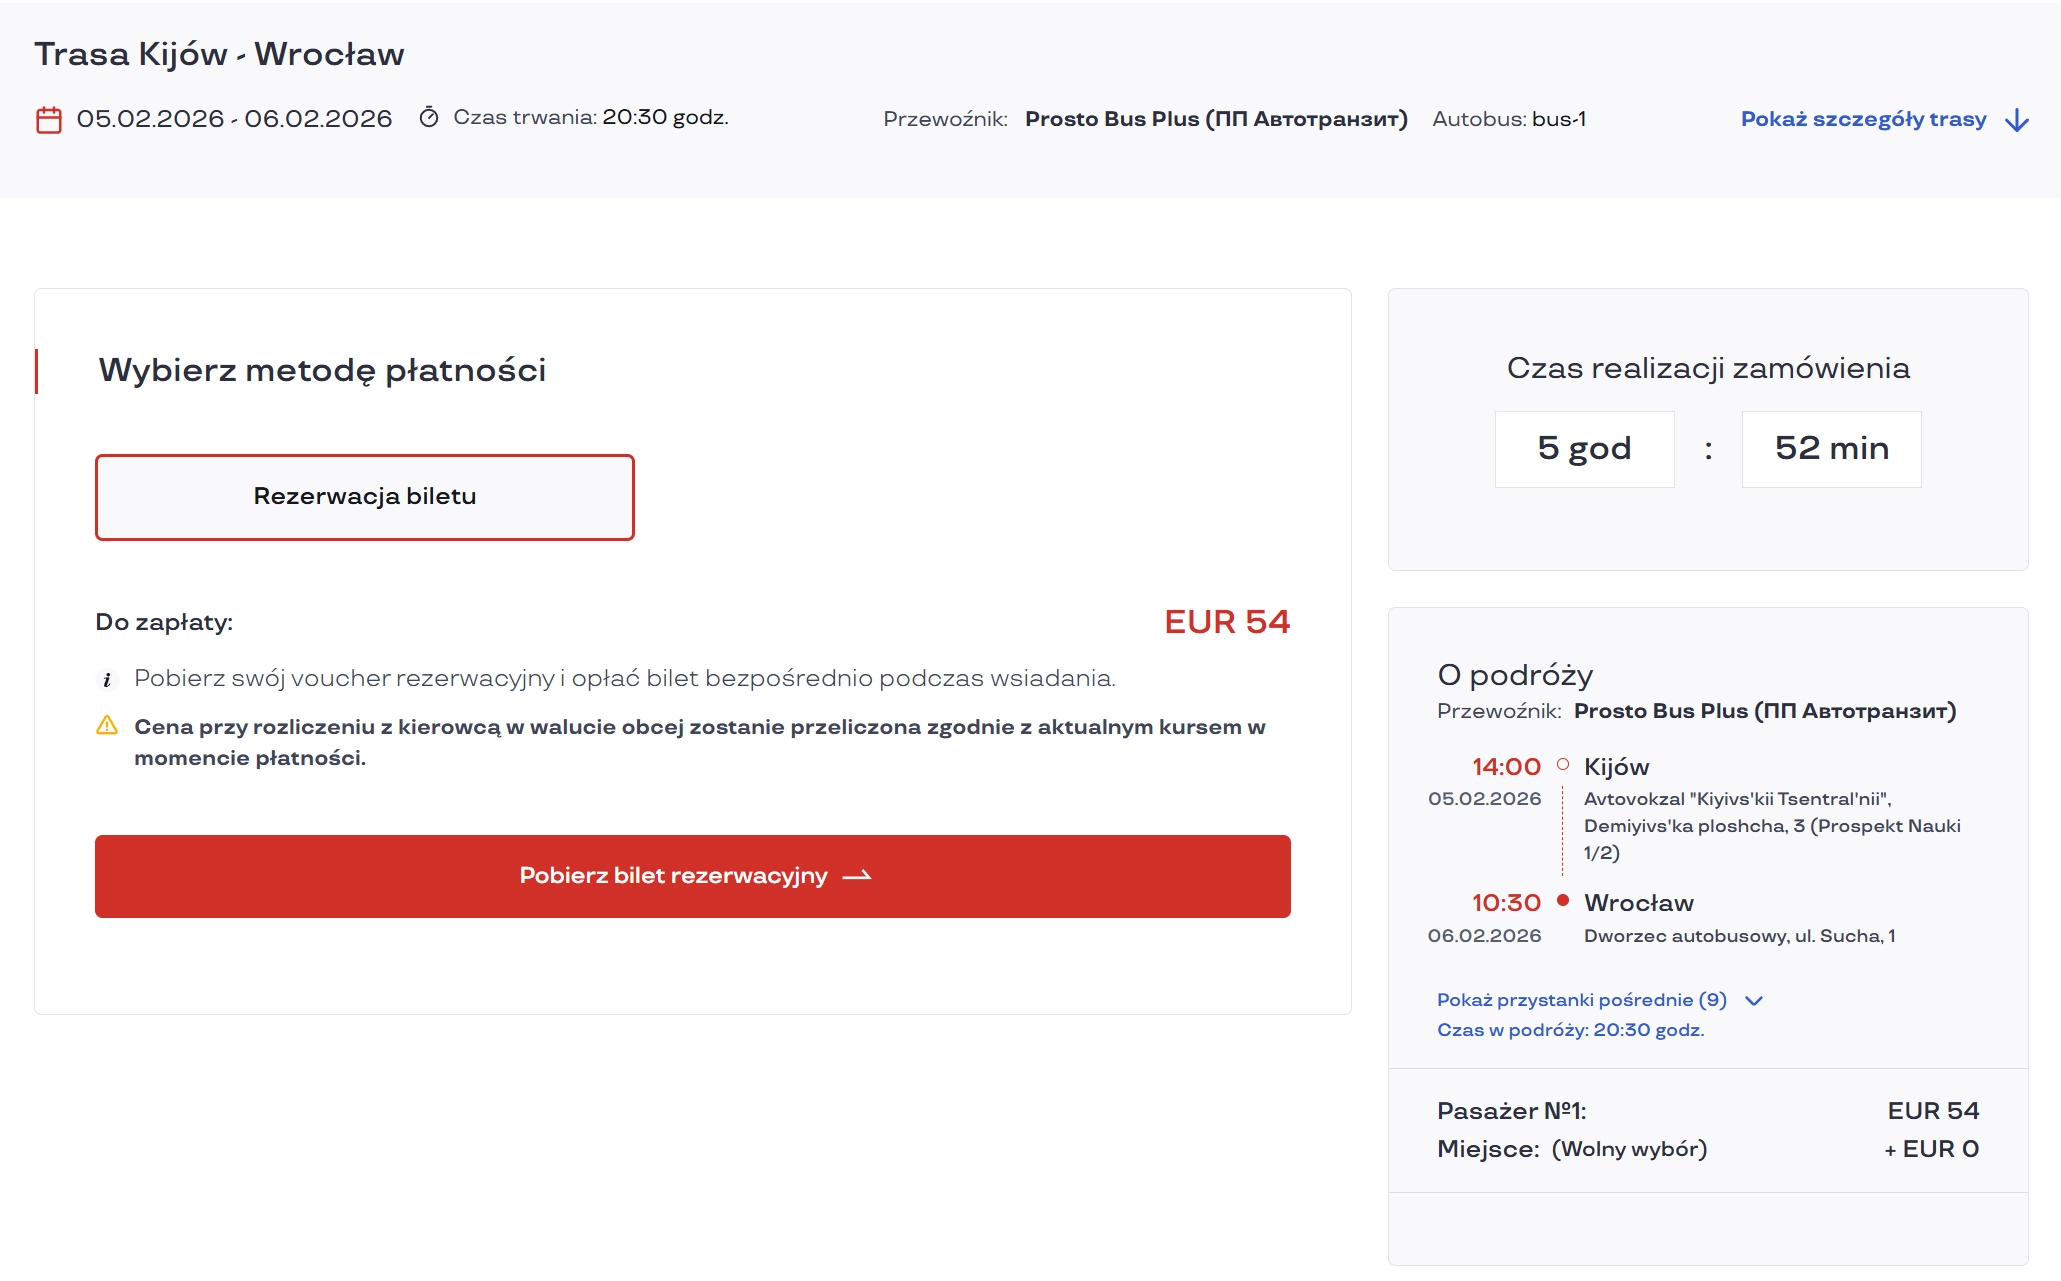Screen dimensions: 2061x1281
Task: Click the 52 min countdown box
Action: point(1831,449)
